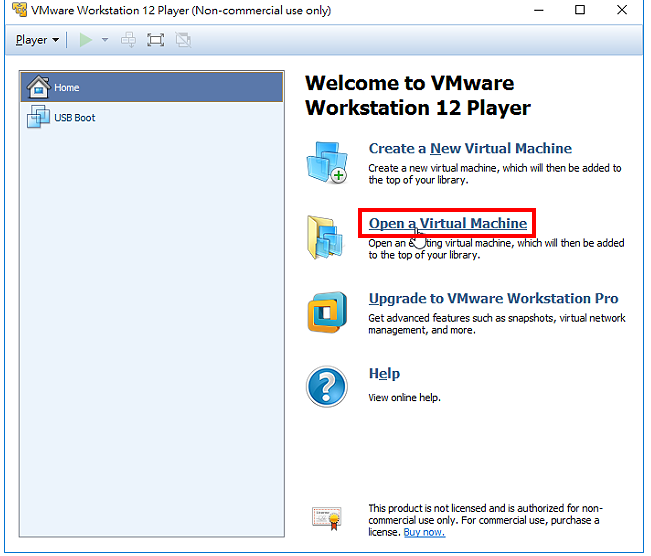
Task: Close the VMware Player window
Action: [622, 10]
